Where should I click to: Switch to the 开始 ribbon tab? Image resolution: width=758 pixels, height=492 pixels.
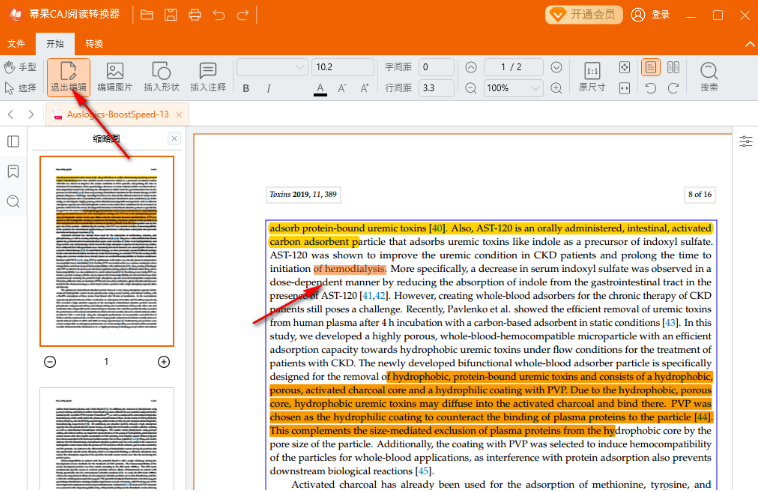tap(55, 44)
